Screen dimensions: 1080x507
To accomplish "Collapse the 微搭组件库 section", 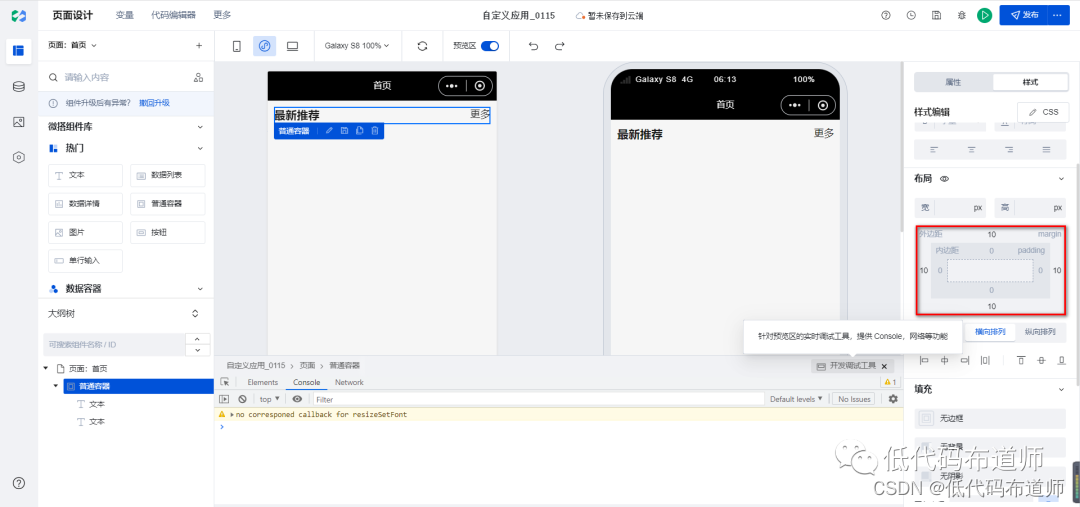I will point(200,127).
